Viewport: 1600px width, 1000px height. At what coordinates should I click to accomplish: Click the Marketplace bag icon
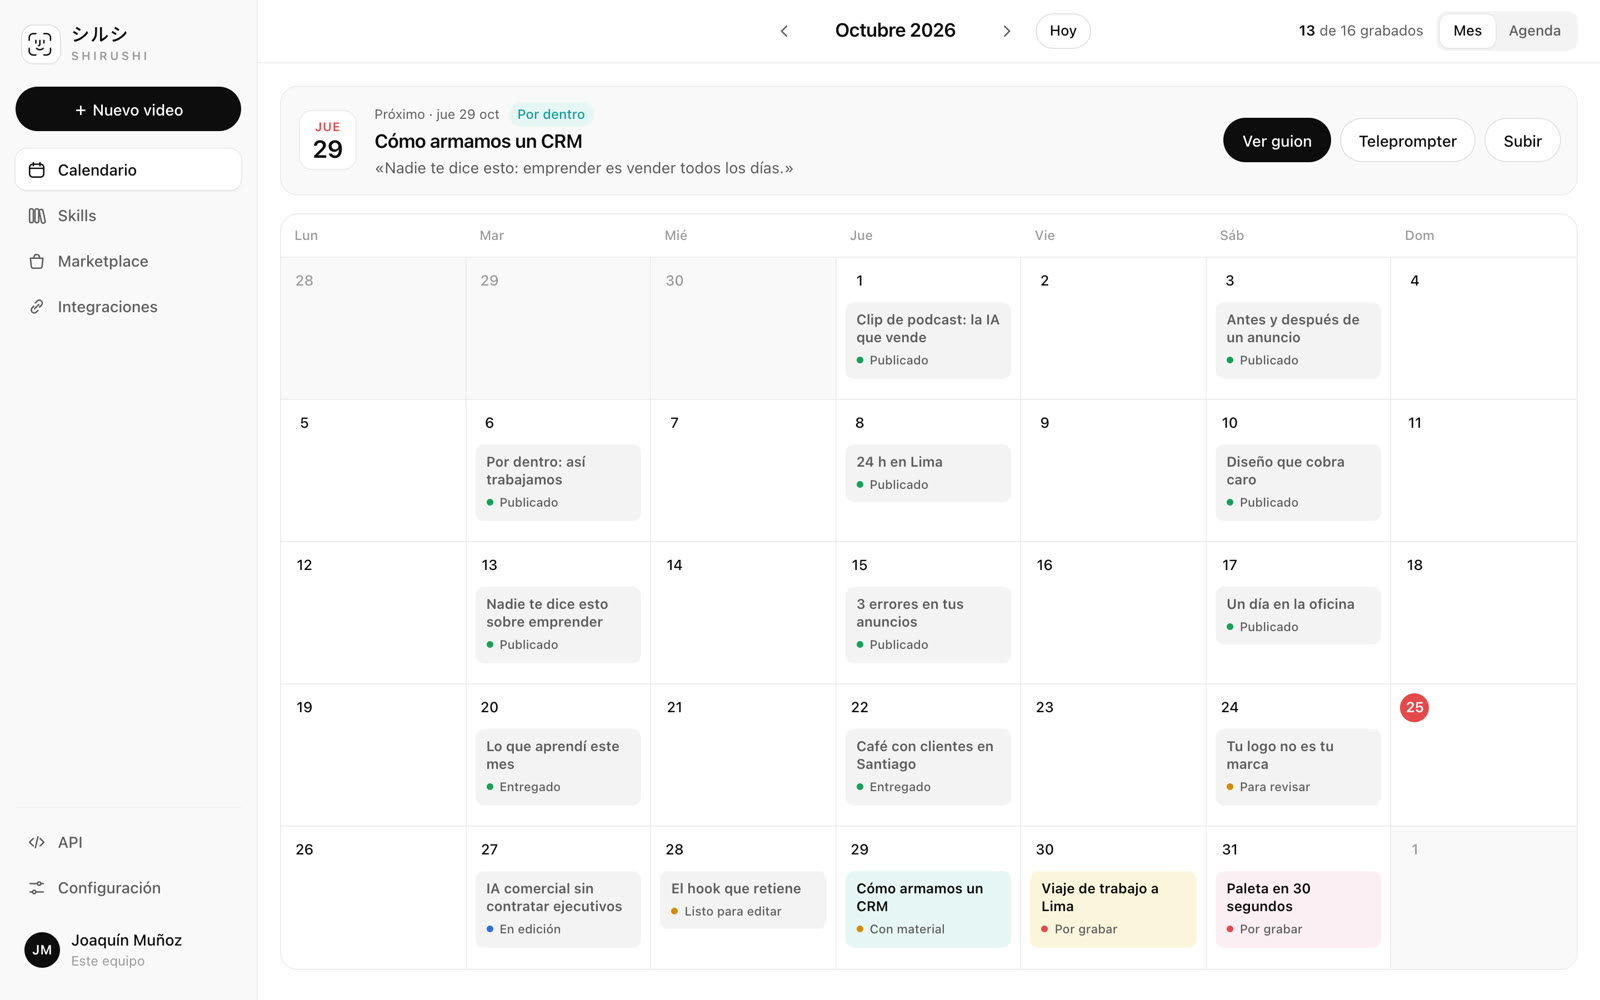[x=37, y=261]
